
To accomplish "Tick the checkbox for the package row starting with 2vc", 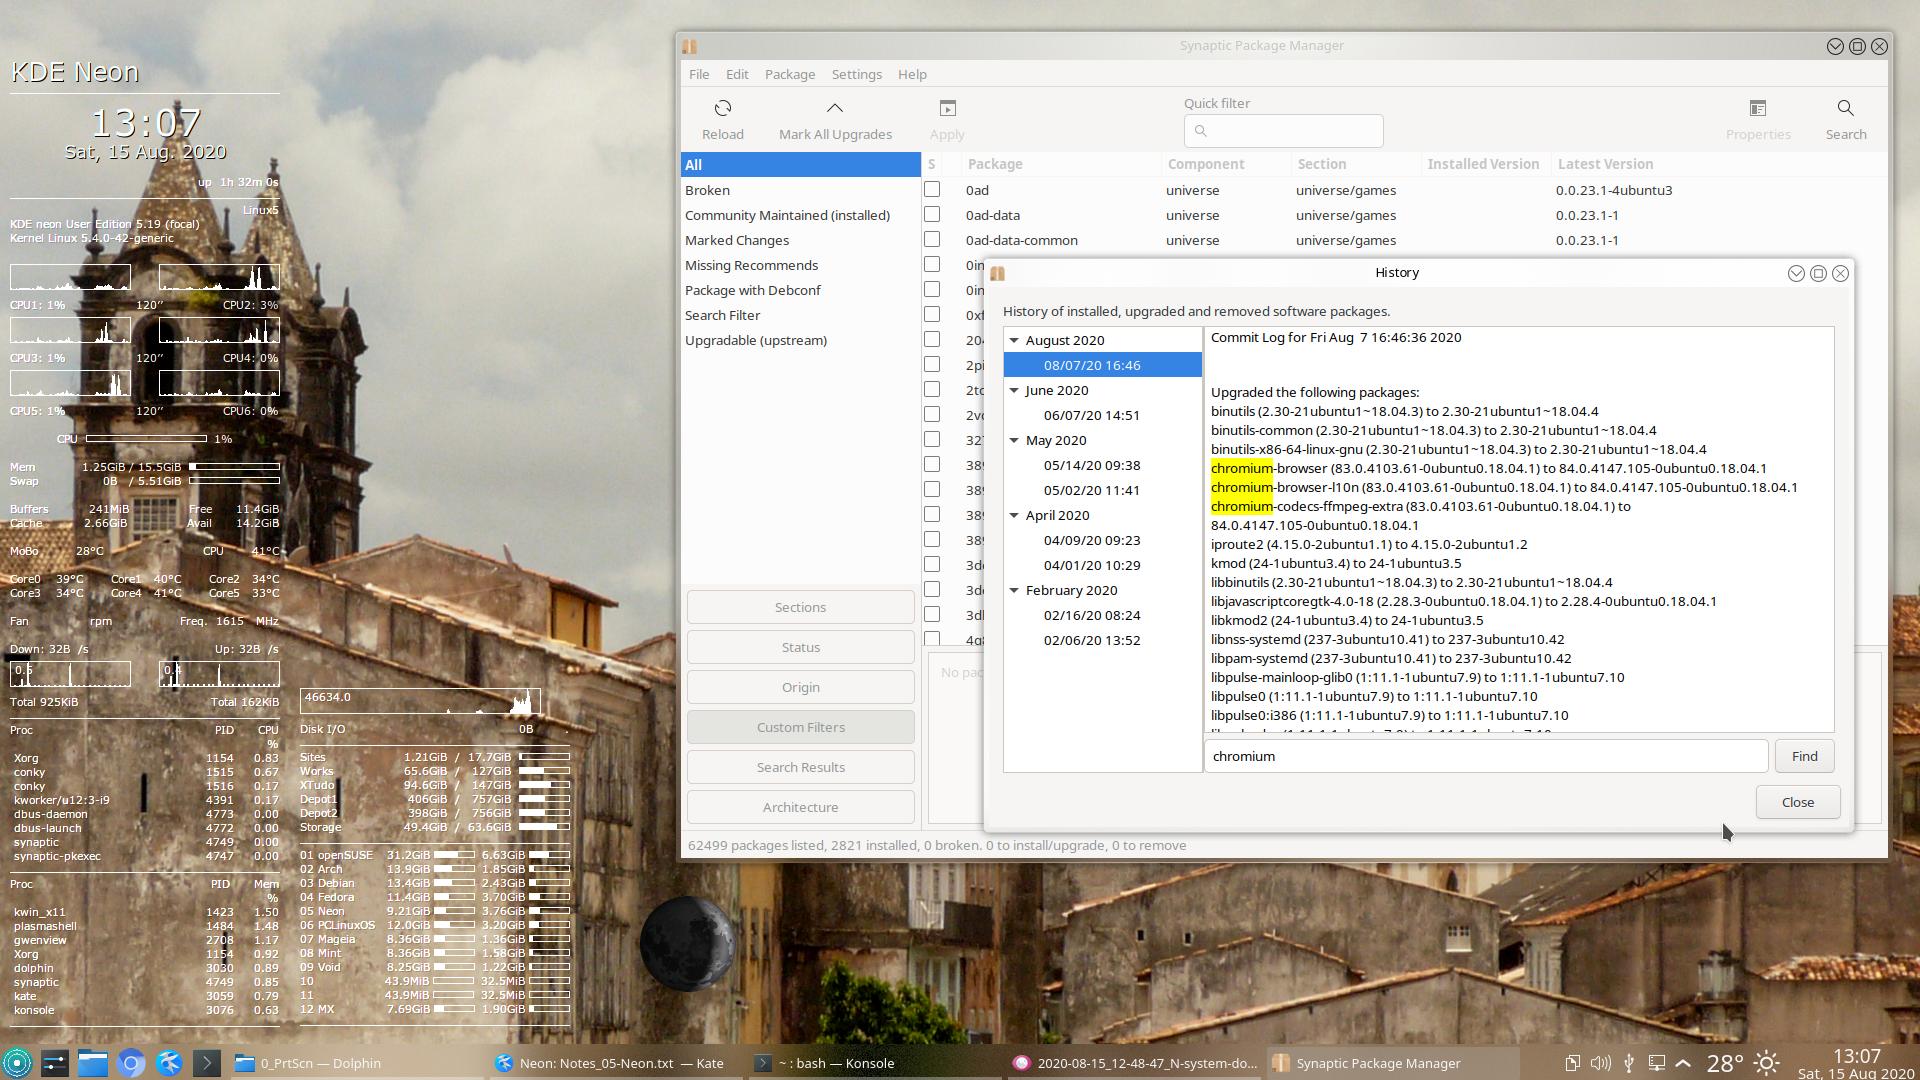I will [x=932, y=414].
